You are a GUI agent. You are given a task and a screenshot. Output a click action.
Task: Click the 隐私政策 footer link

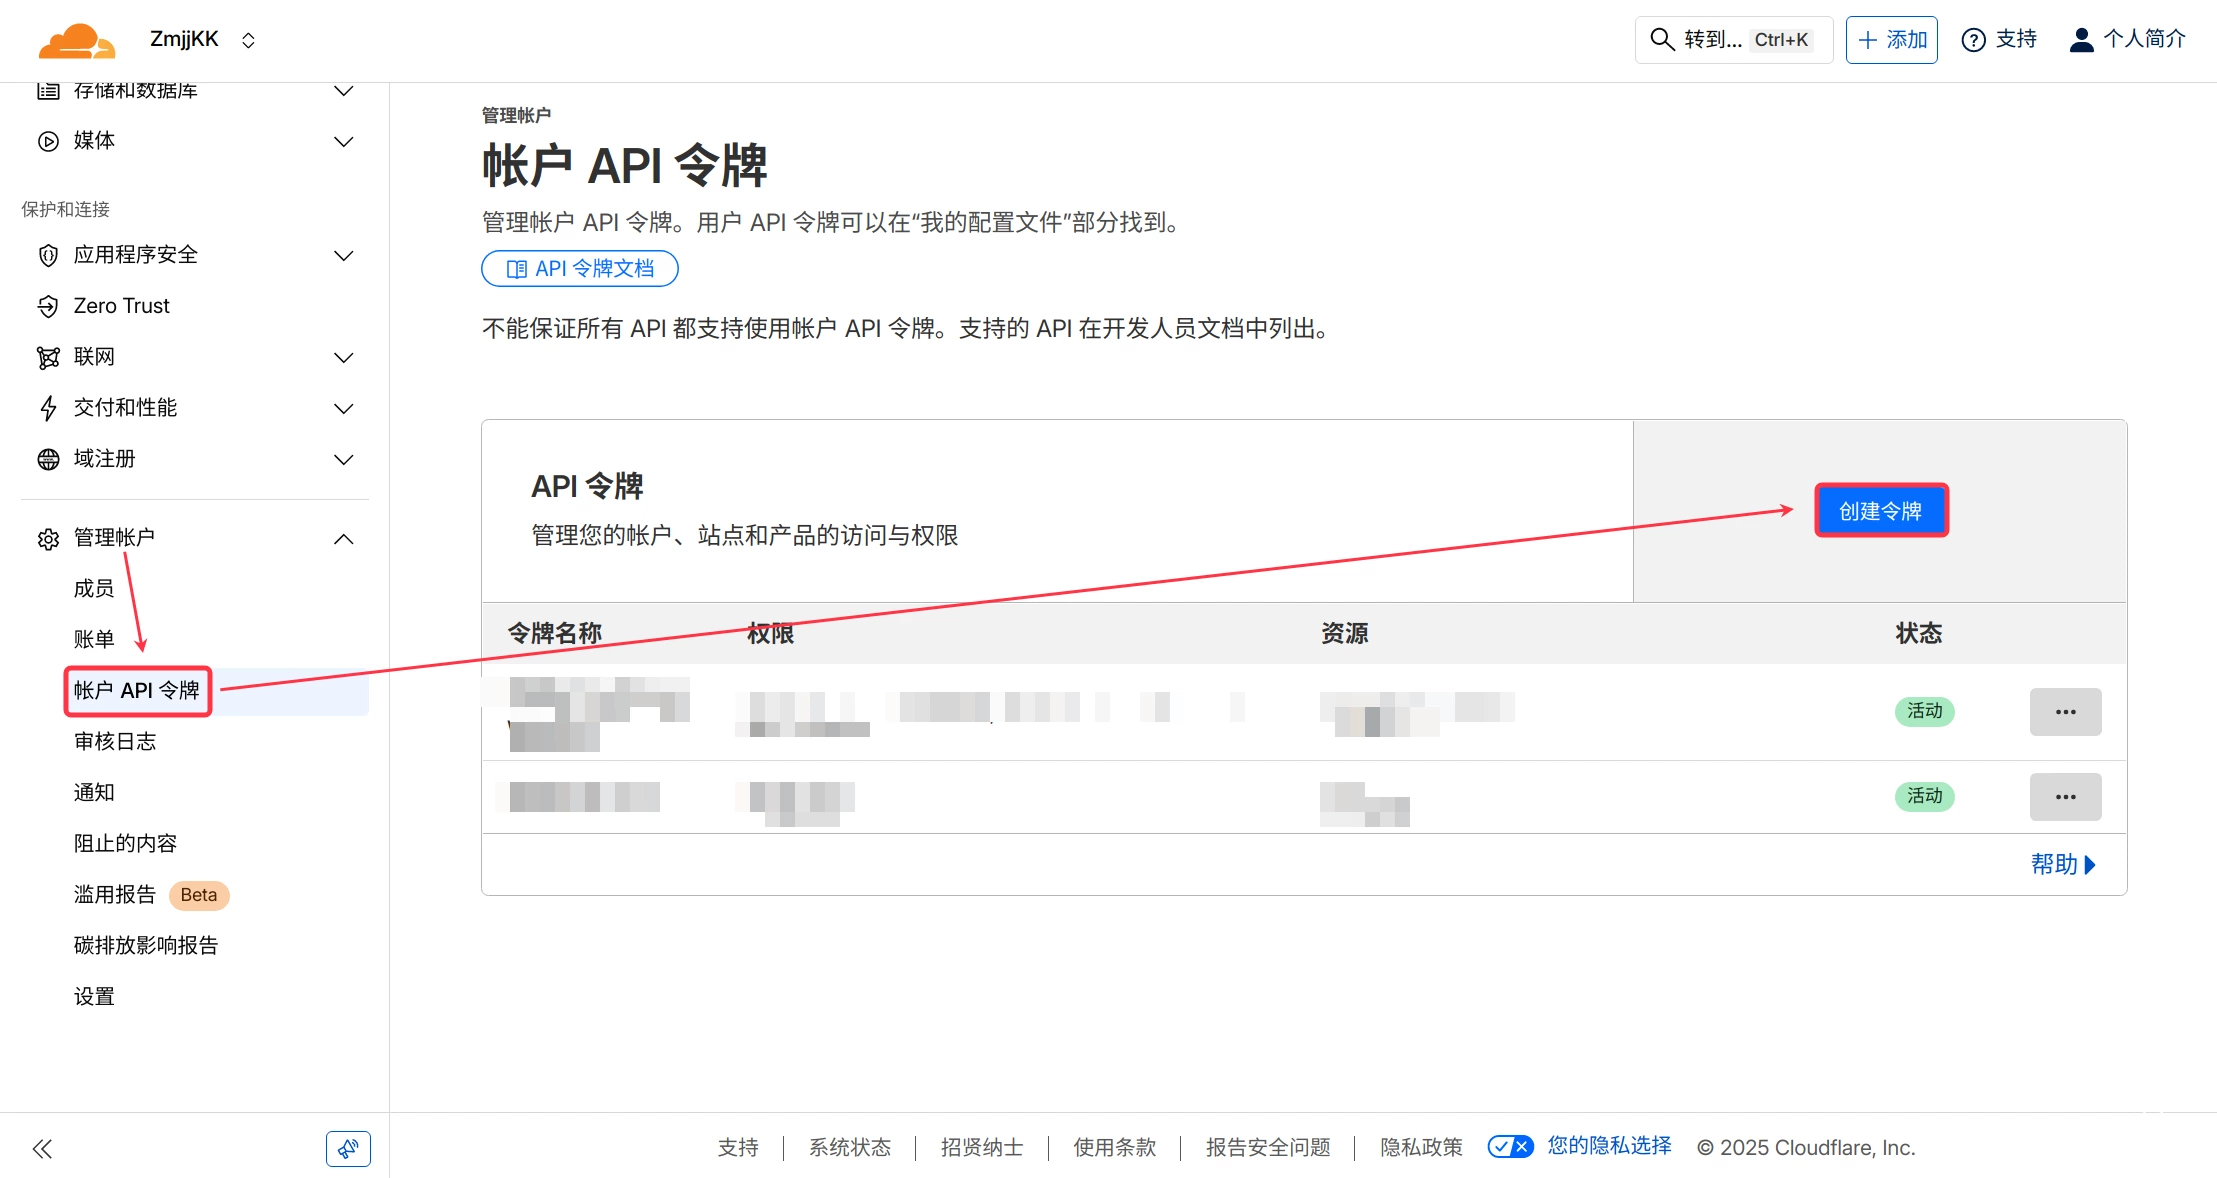click(1419, 1147)
